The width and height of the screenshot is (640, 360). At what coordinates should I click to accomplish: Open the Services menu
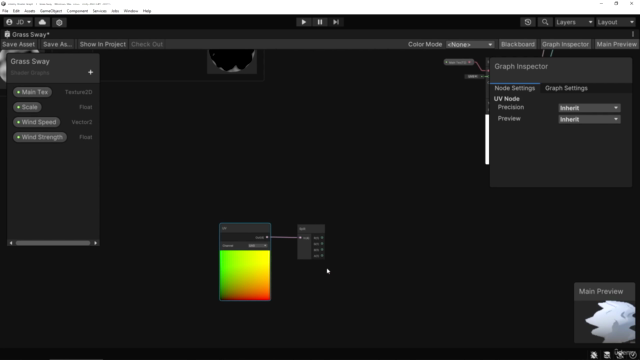click(x=100, y=11)
